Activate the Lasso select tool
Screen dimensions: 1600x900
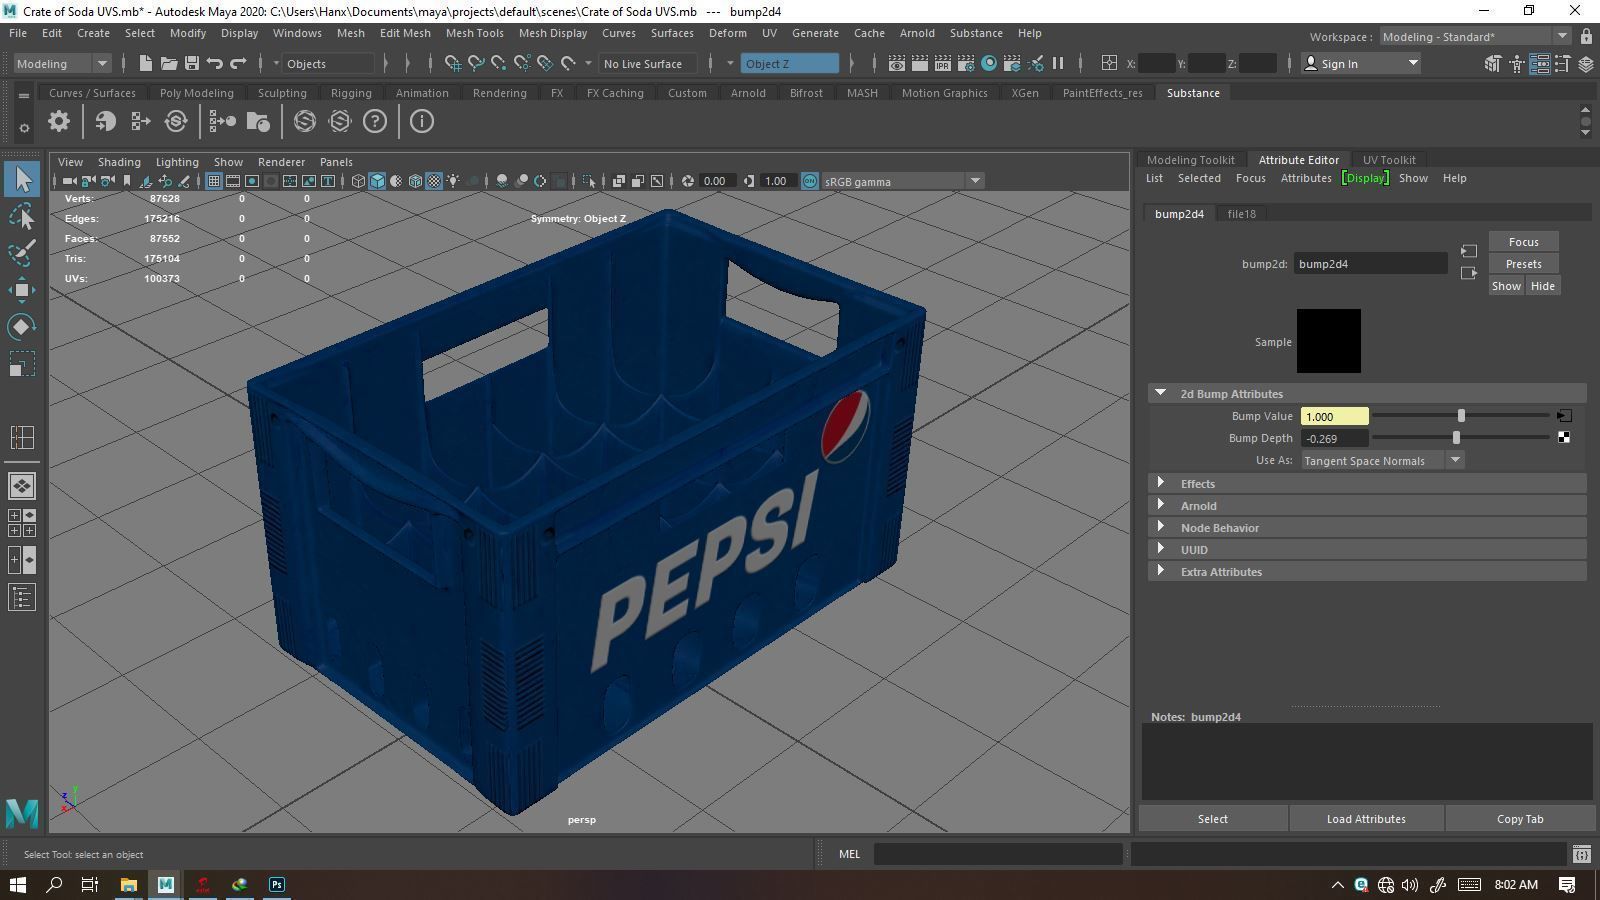[22, 216]
